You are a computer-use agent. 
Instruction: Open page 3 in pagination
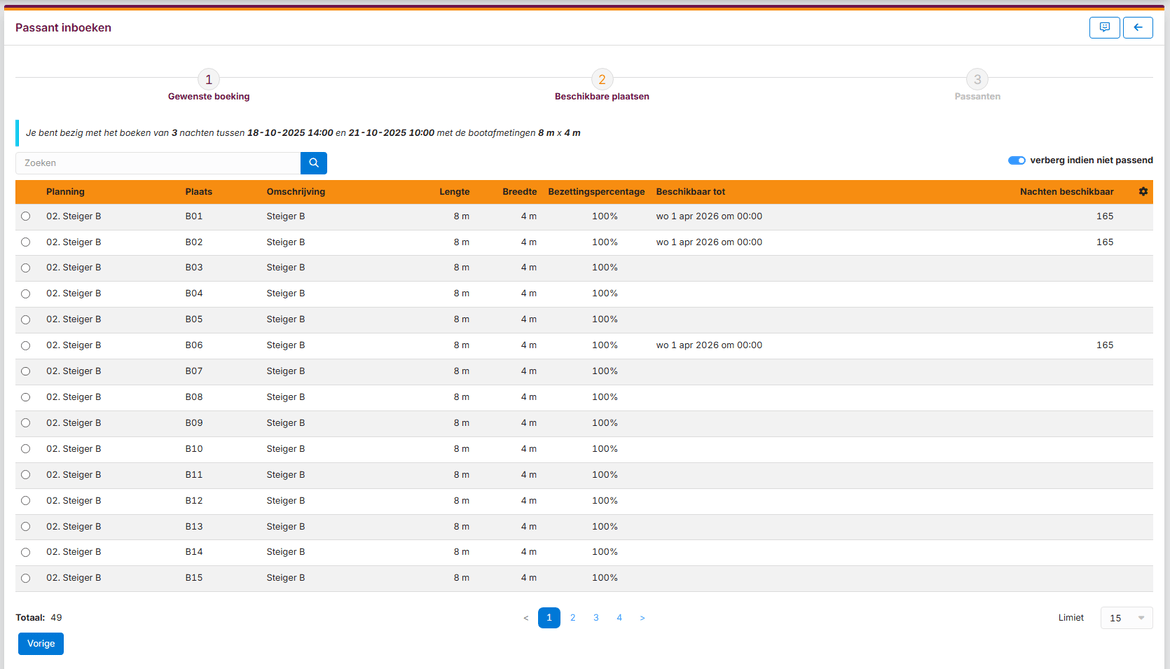(x=596, y=618)
